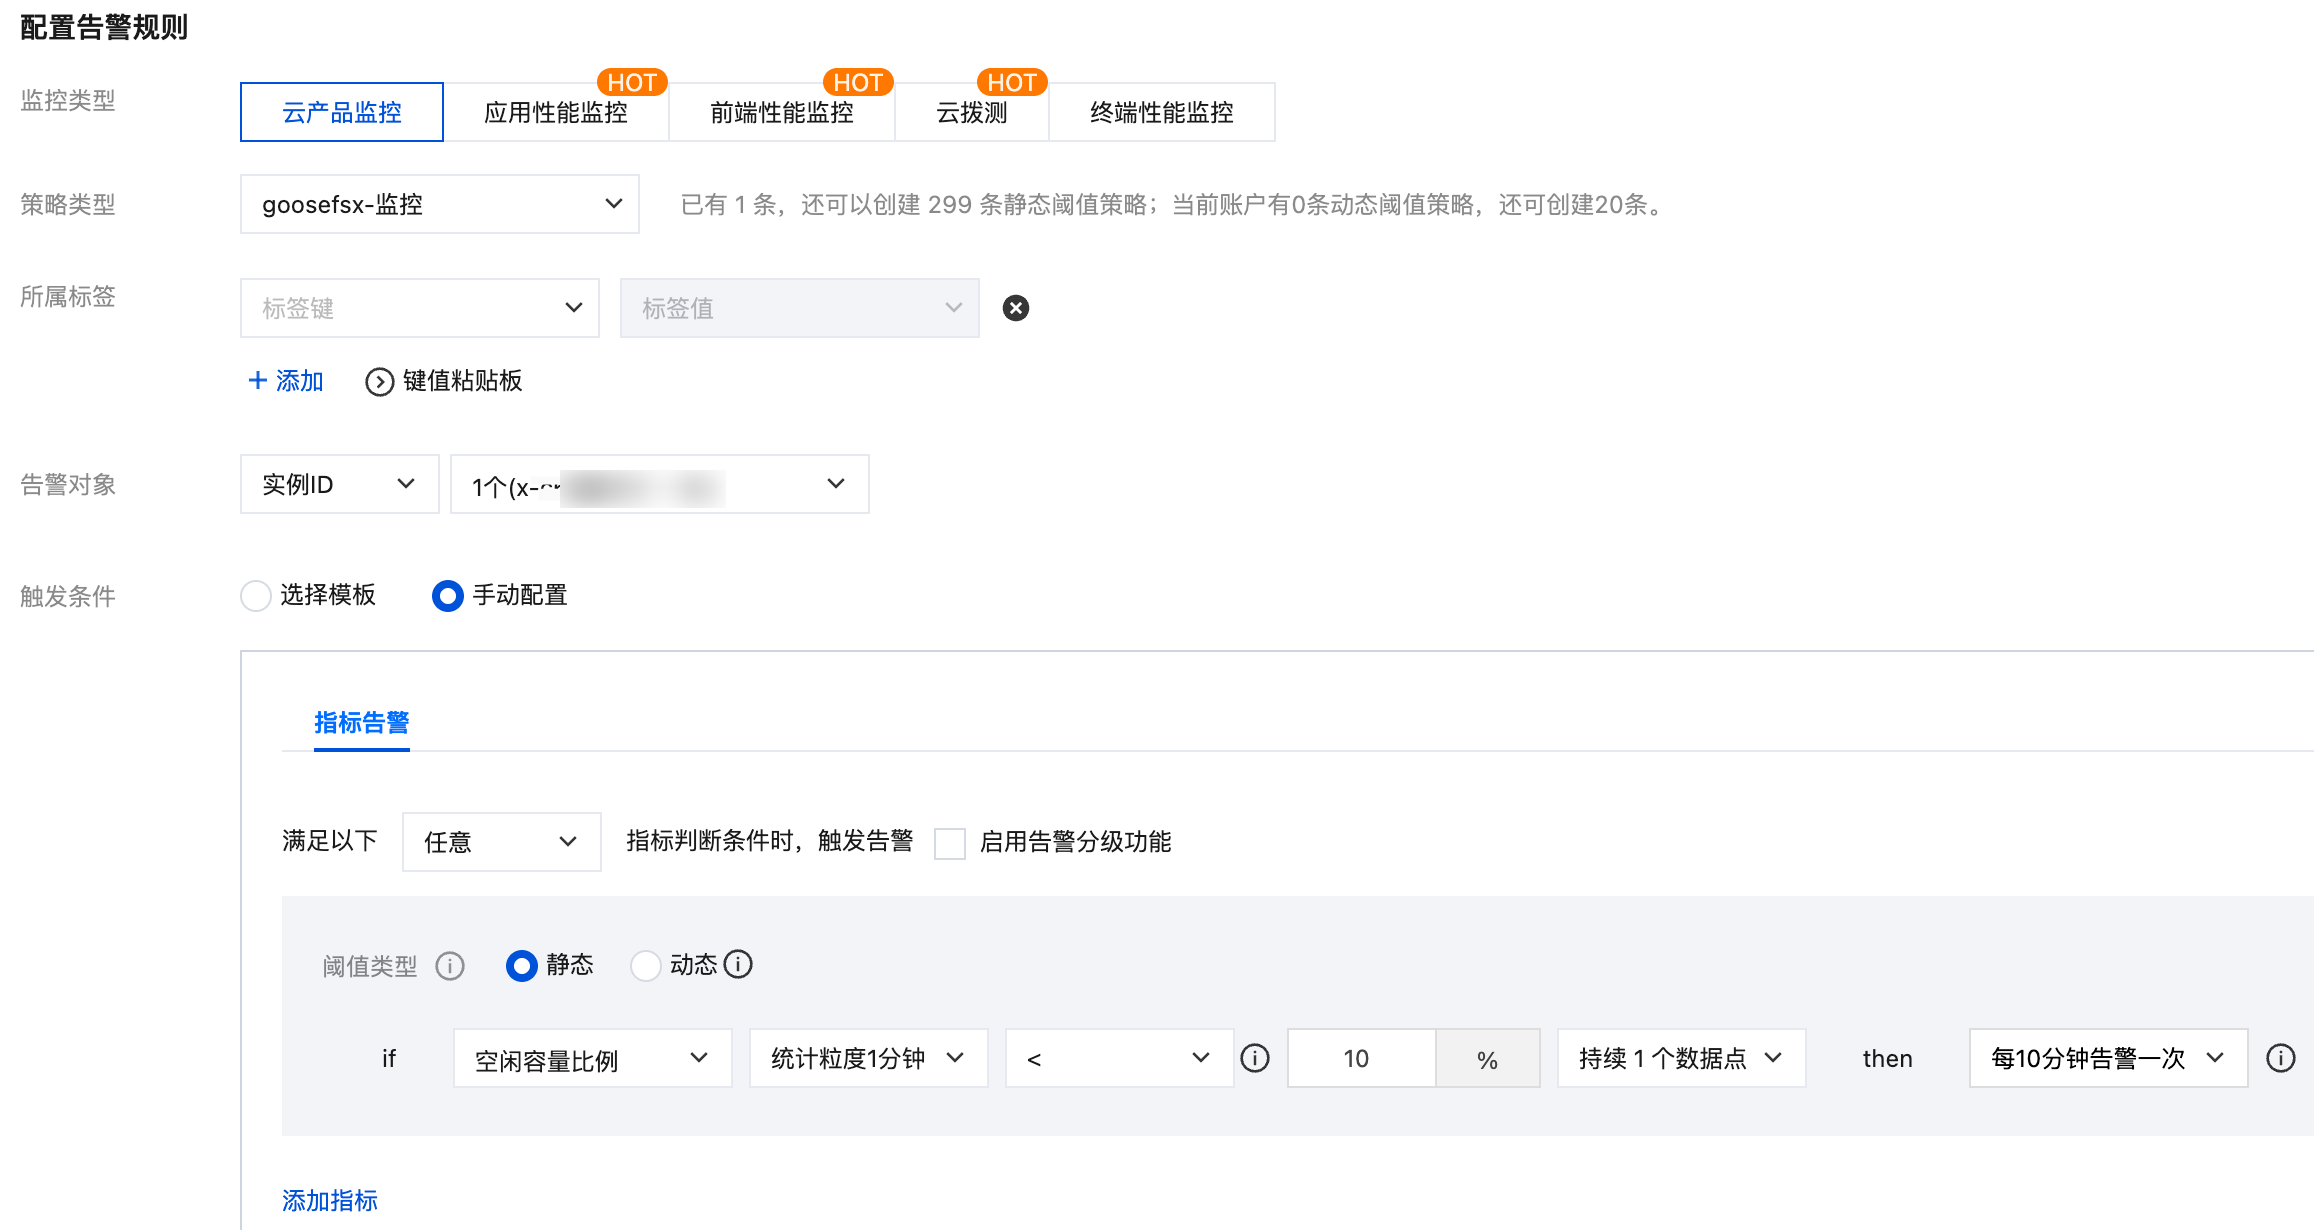
Task: Click the 键值粘贴板 clipboard arrow icon
Action: click(379, 382)
